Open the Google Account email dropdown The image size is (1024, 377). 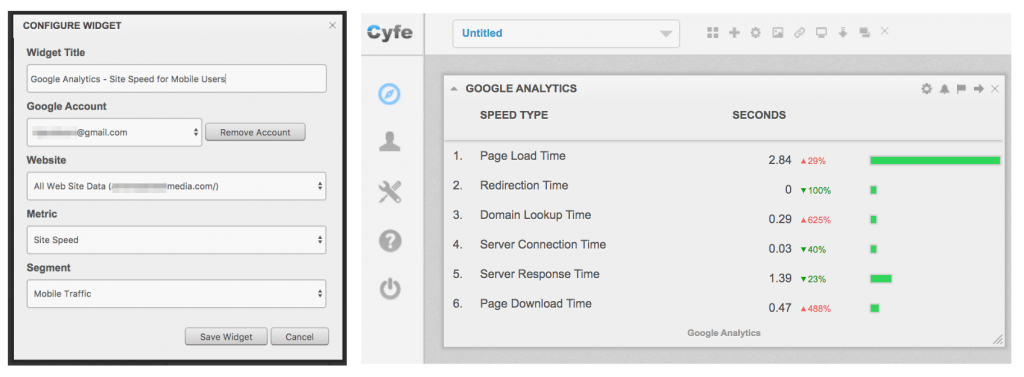114,132
